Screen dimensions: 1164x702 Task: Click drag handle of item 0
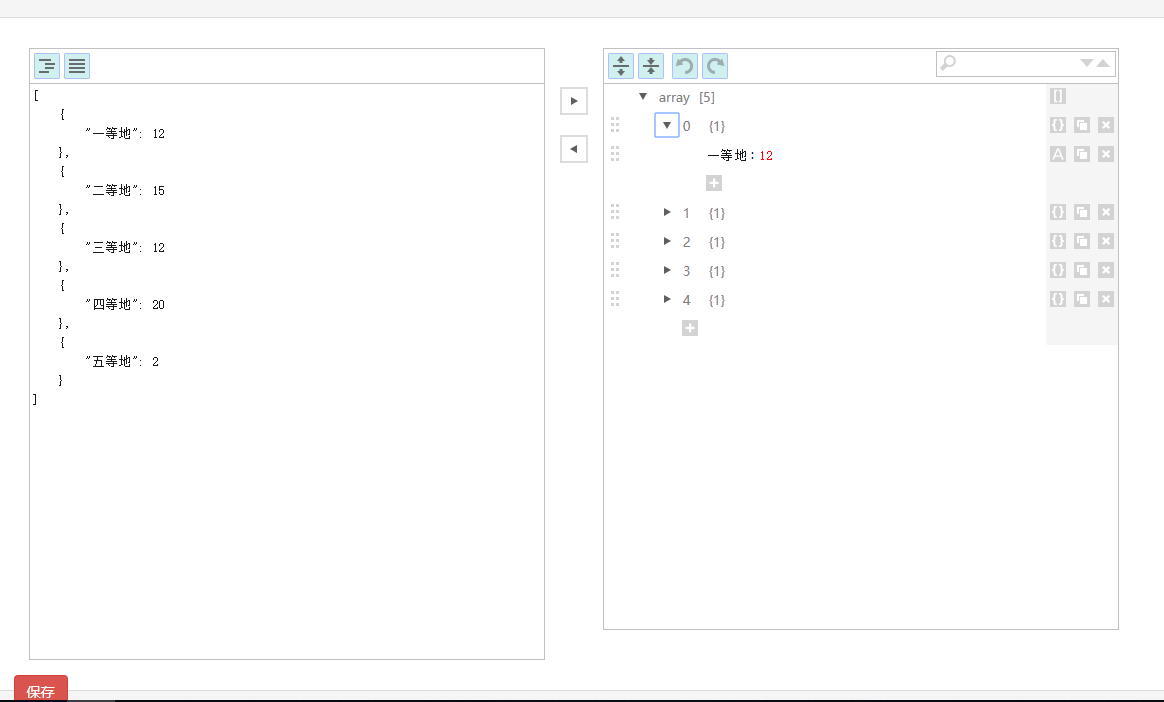[615, 125]
